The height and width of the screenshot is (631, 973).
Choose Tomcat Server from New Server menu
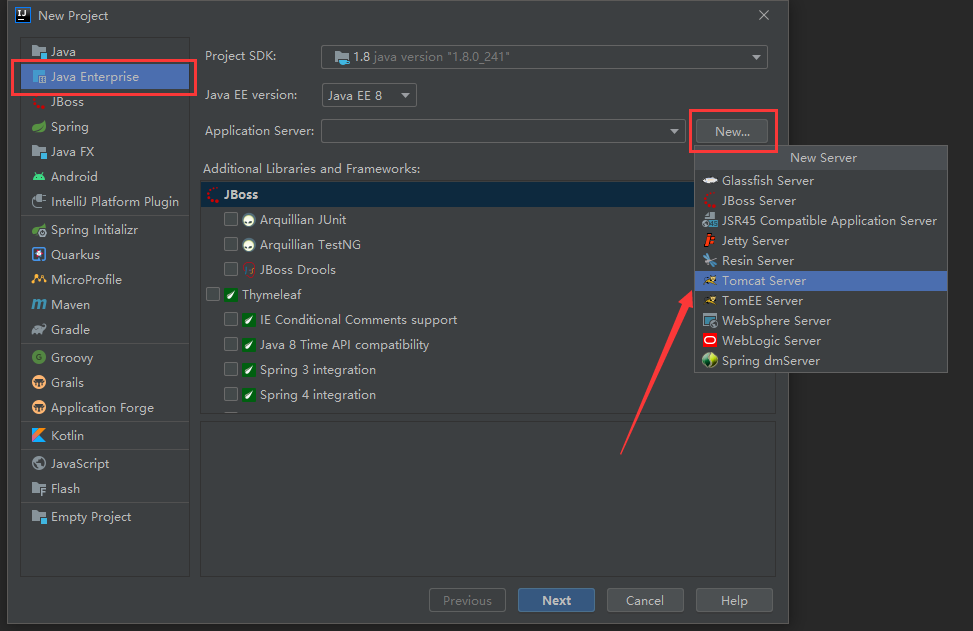point(821,281)
